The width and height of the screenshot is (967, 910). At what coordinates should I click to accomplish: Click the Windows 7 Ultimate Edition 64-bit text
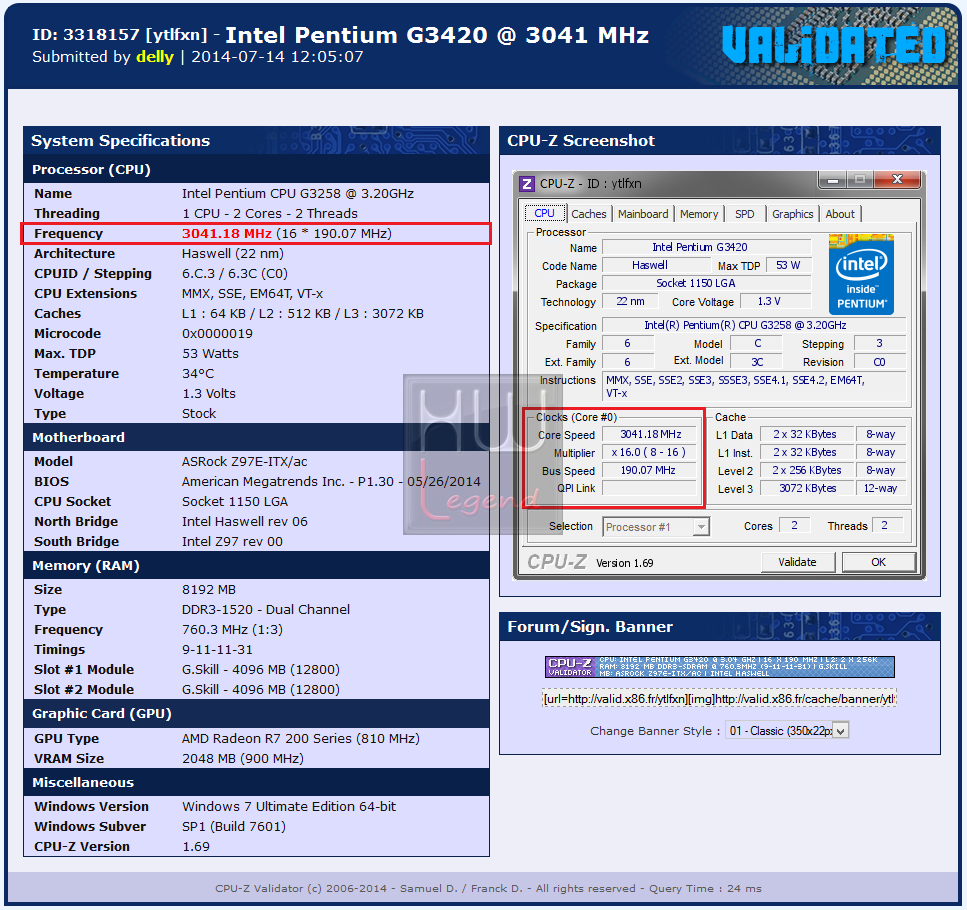click(289, 806)
